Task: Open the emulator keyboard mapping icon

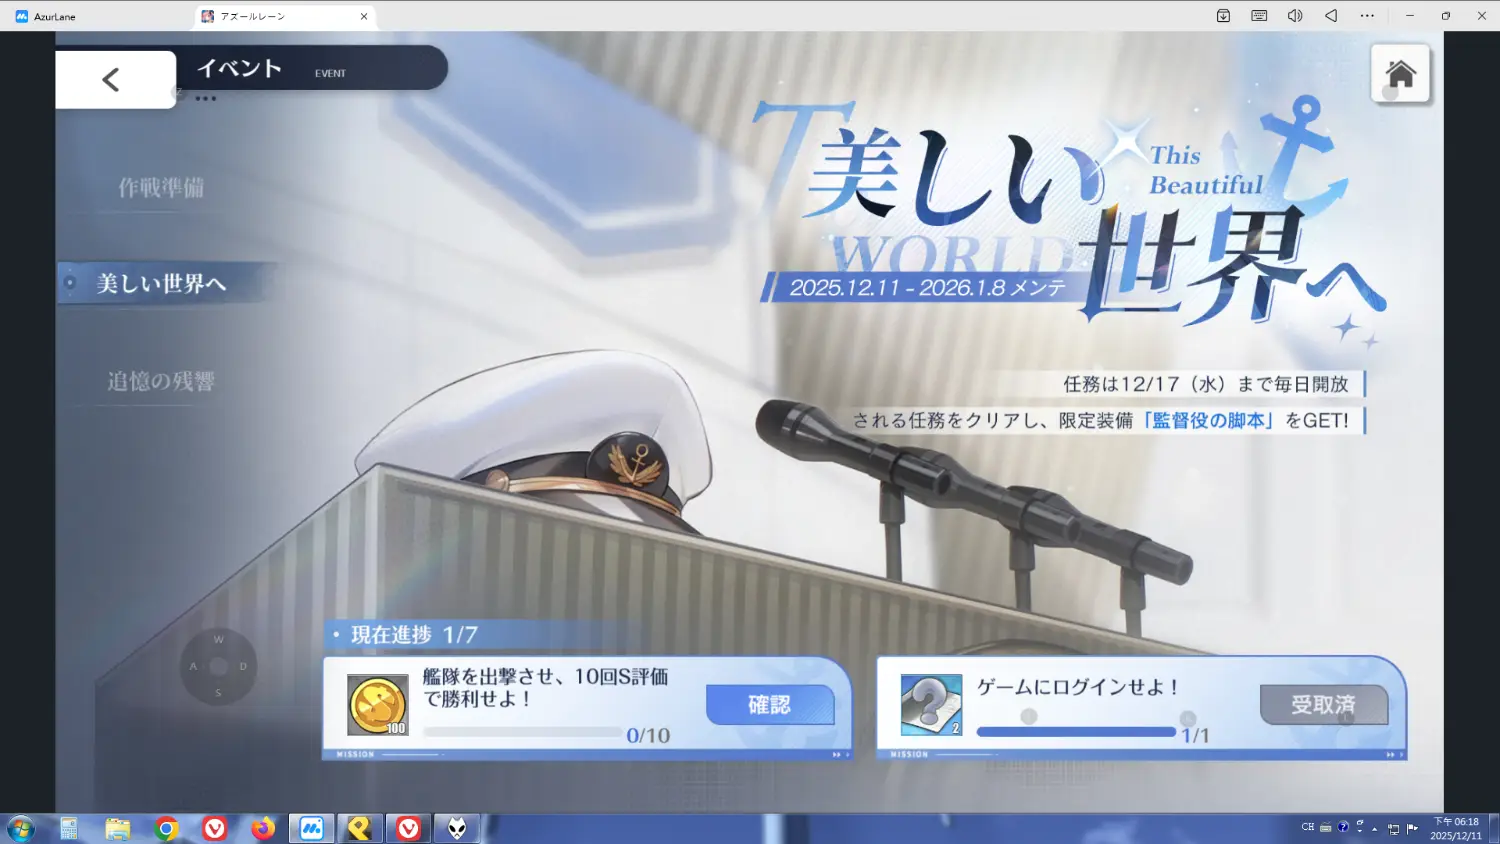Action: [1259, 16]
